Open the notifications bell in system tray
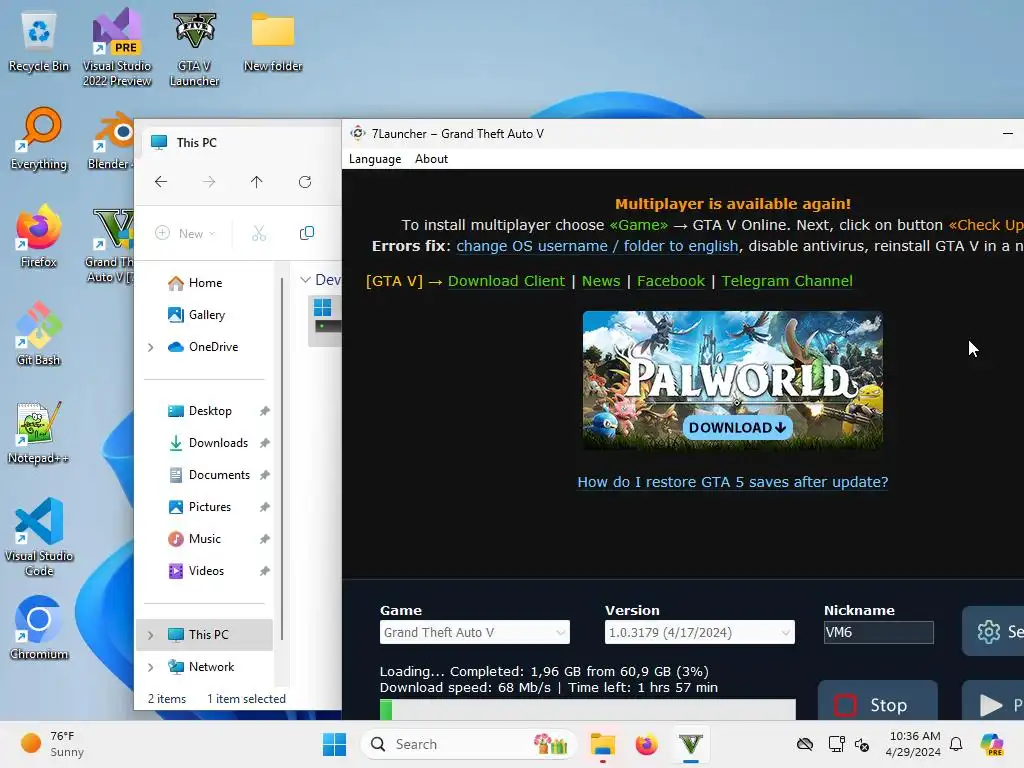1024x768 pixels. [956, 744]
